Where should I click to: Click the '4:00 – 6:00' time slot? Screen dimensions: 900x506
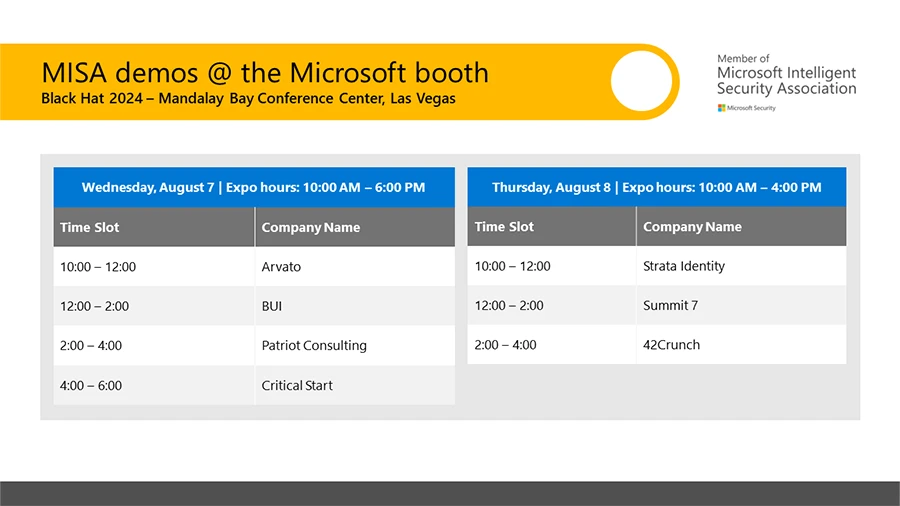click(154, 386)
